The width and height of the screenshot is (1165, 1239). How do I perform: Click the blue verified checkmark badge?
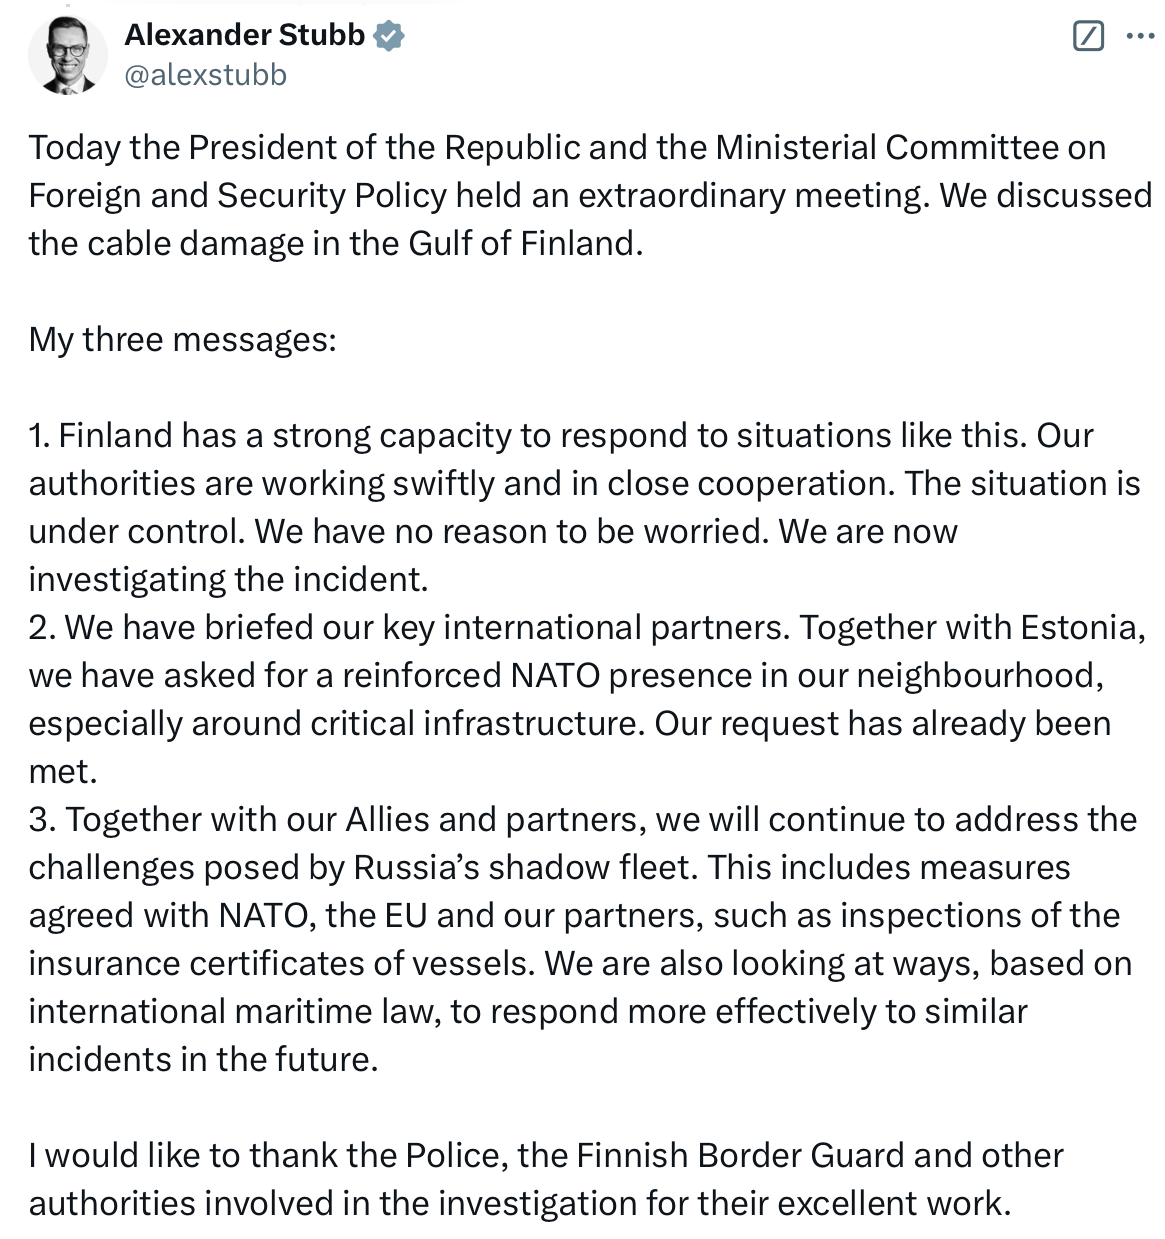point(389,37)
